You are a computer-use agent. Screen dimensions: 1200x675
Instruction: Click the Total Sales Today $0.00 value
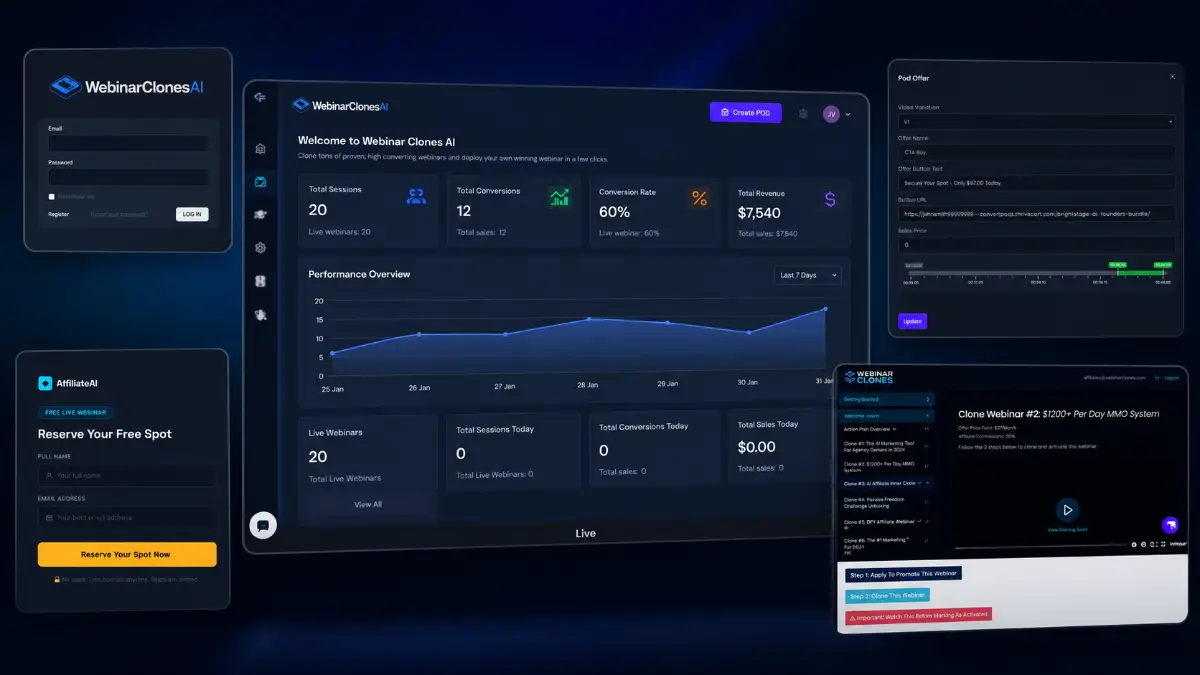click(756, 446)
